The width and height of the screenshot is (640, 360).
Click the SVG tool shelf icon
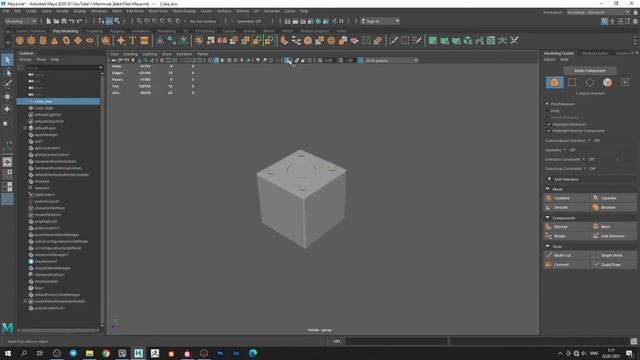[x=144, y=40]
